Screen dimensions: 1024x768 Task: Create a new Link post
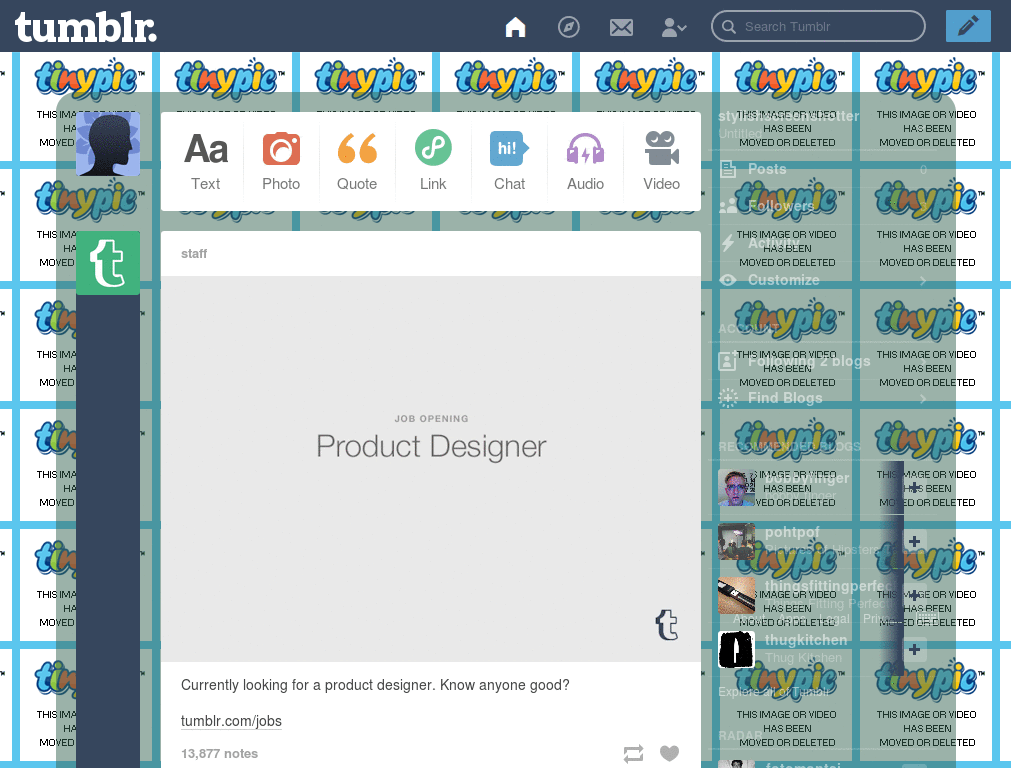[x=433, y=161]
